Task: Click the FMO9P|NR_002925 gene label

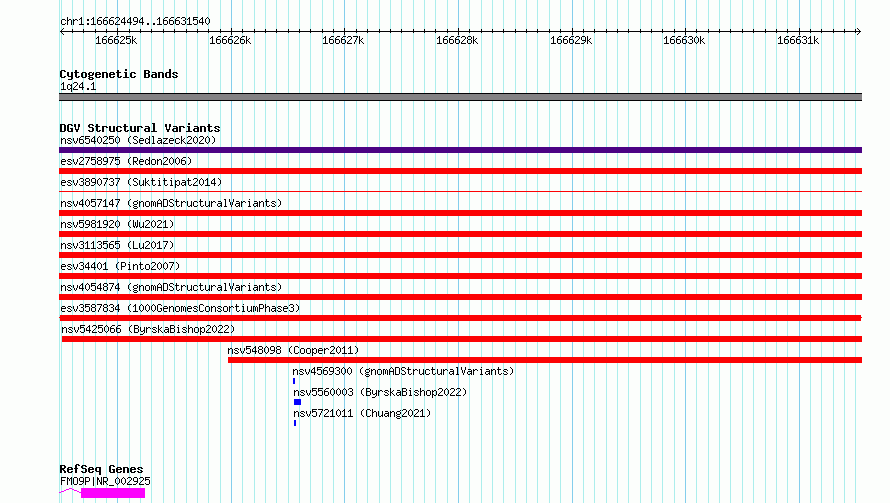Action: 105,481
